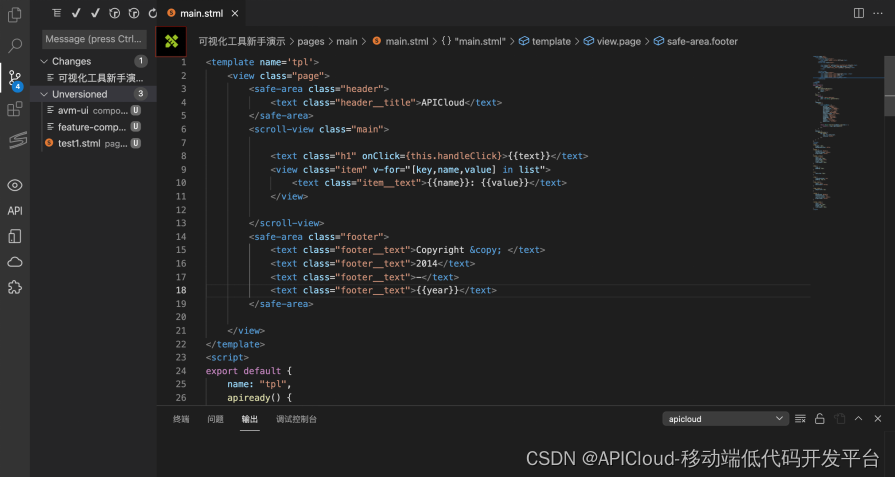Open the view.page breadcrumb
Screen dimensions: 895x478
pyautogui.click(x=612, y=41)
